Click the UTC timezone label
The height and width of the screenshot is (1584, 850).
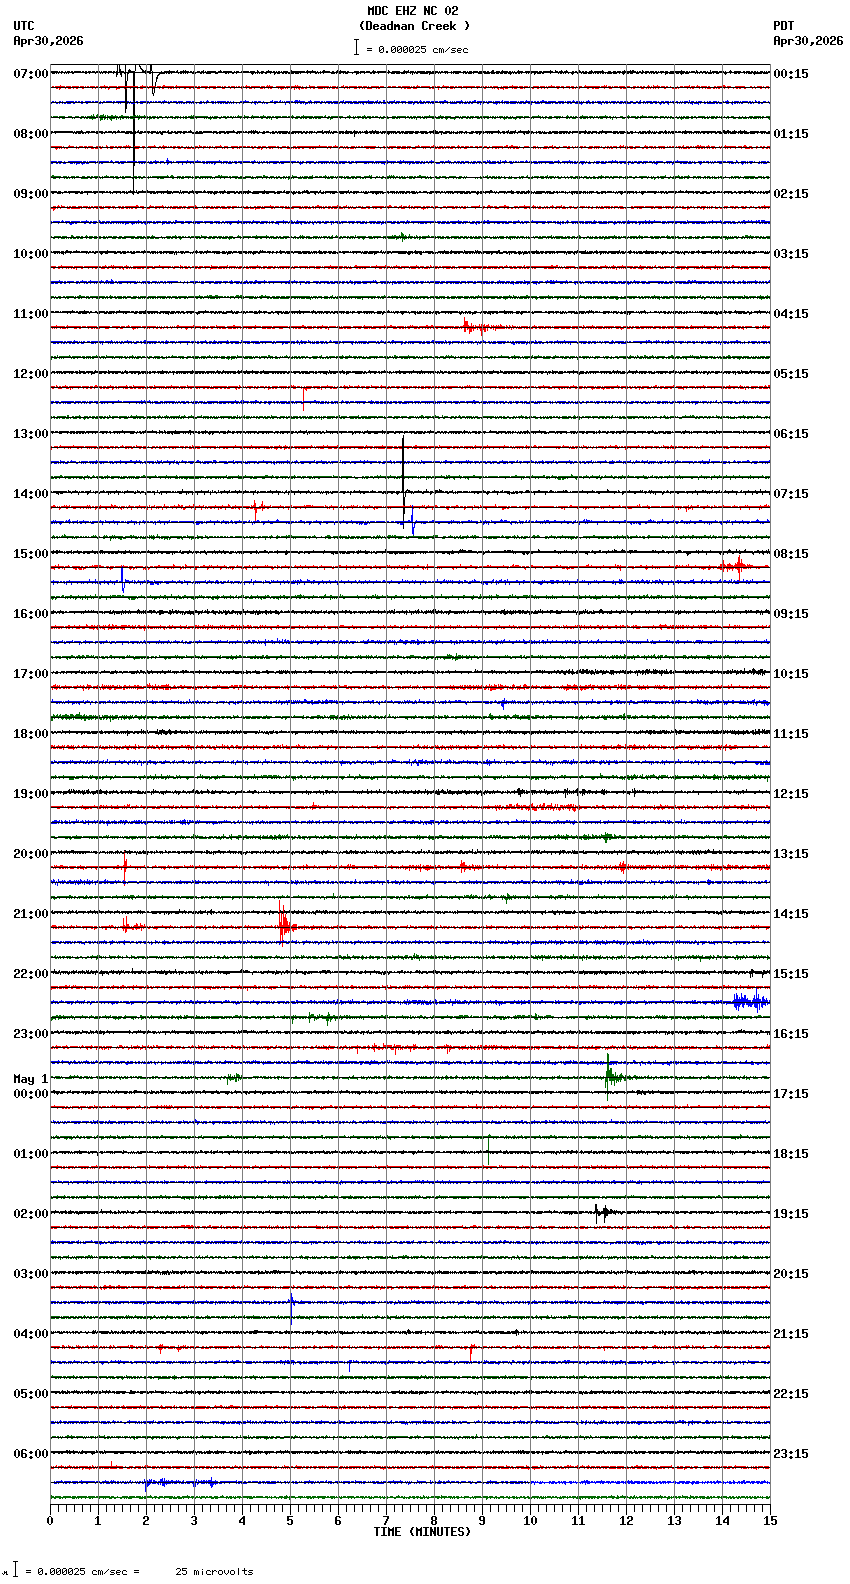[x=24, y=26]
